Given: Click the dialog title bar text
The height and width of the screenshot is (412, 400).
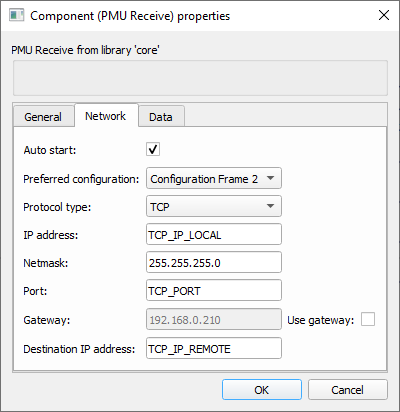Looking at the screenshot, I should click(x=130, y=16).
